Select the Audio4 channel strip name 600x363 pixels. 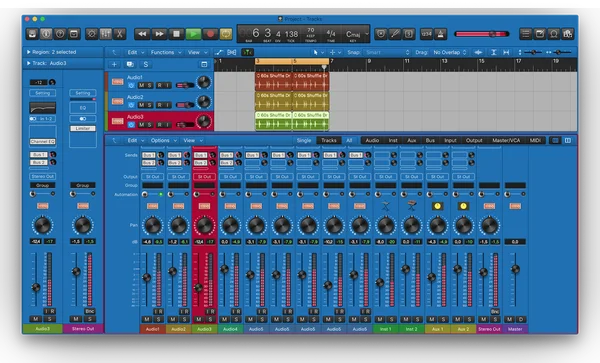(x=230, y=329)
